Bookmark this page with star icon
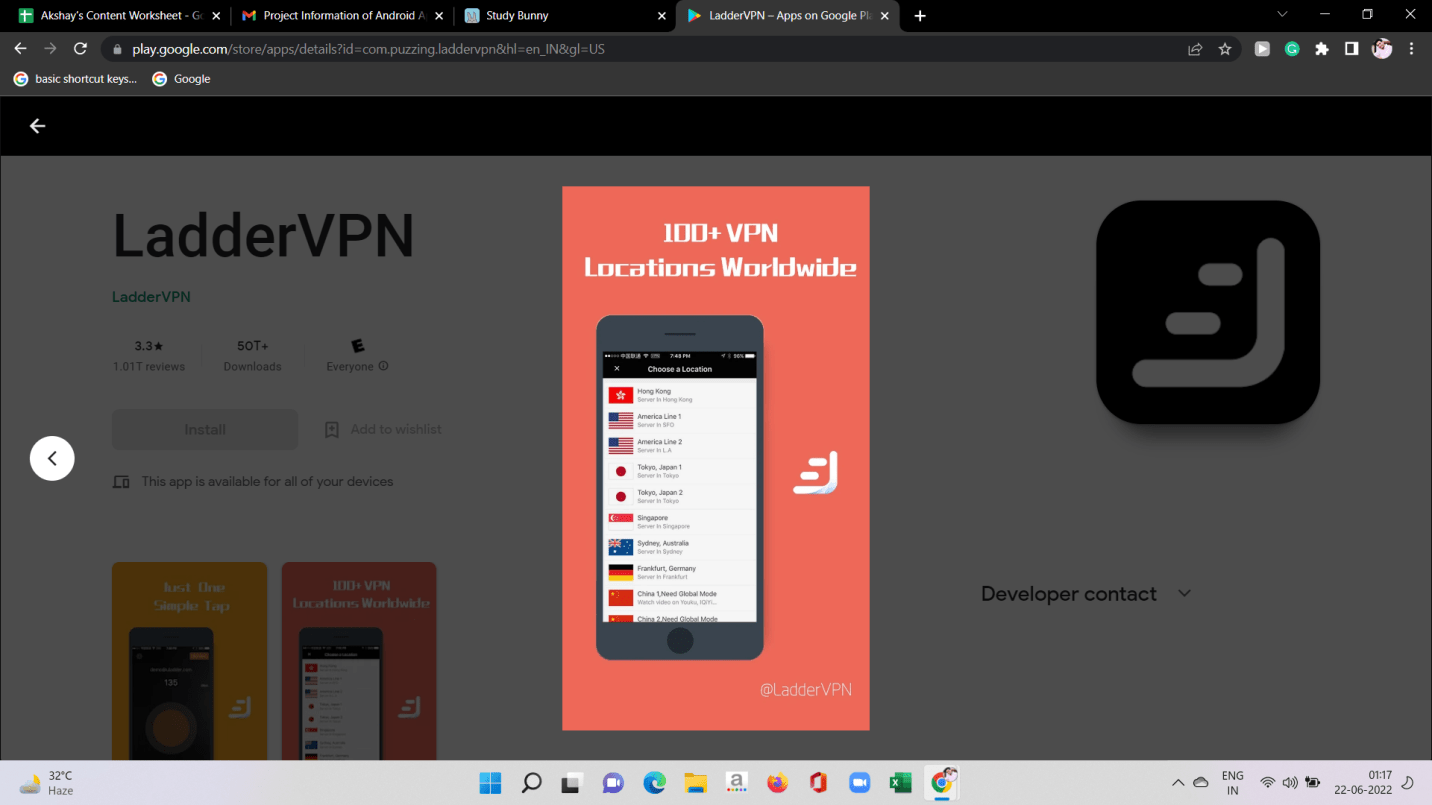 (x=1225, y=49)
